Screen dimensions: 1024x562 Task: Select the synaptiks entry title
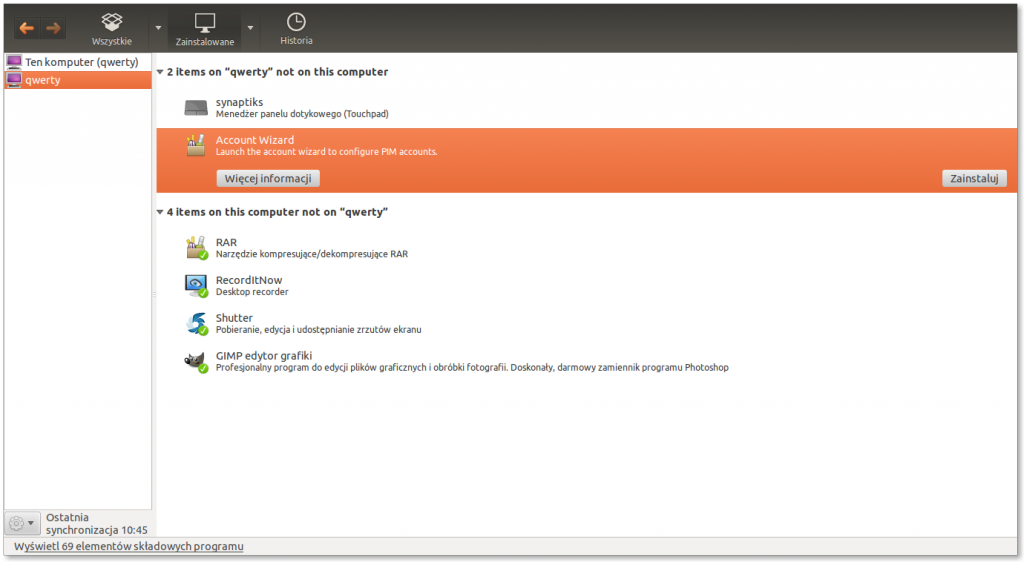(x=239, y=102)
